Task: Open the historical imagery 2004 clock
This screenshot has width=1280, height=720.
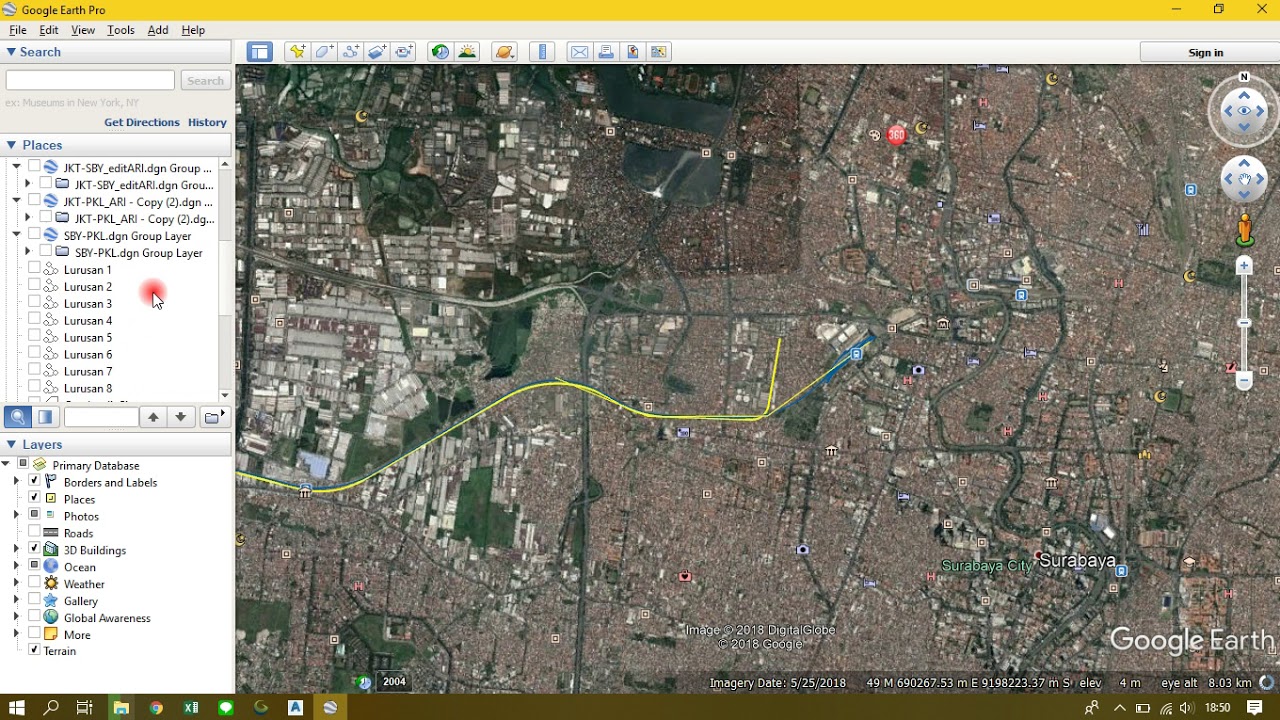Action: 364,682
